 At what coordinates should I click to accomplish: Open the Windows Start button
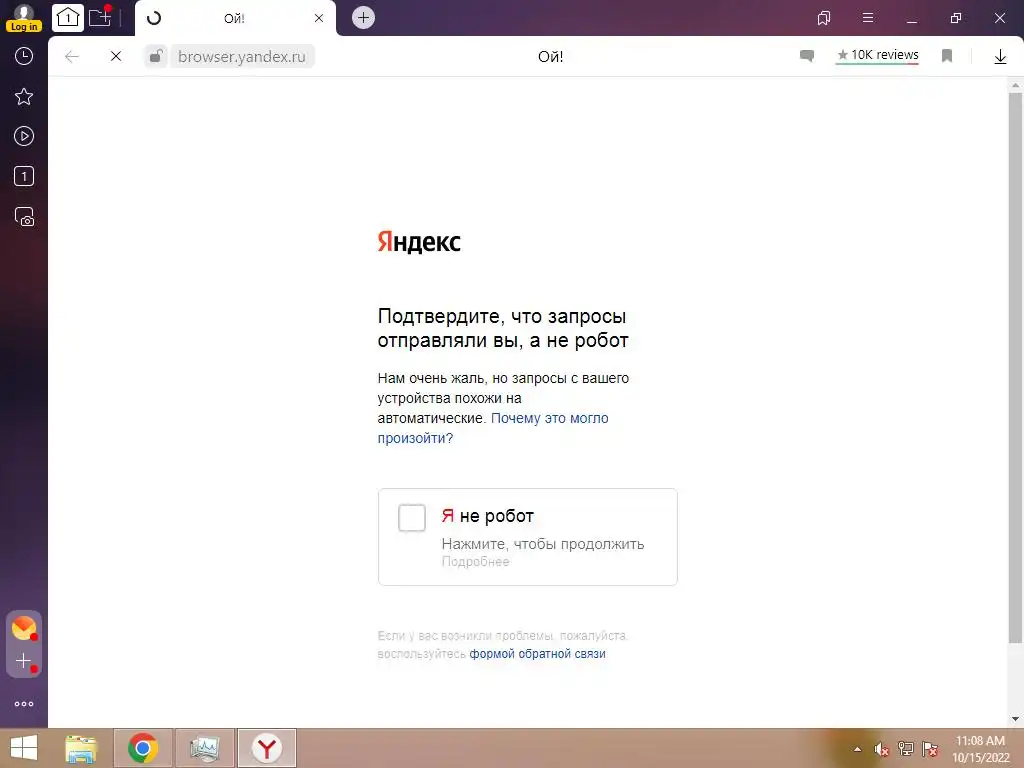(24, 748)
